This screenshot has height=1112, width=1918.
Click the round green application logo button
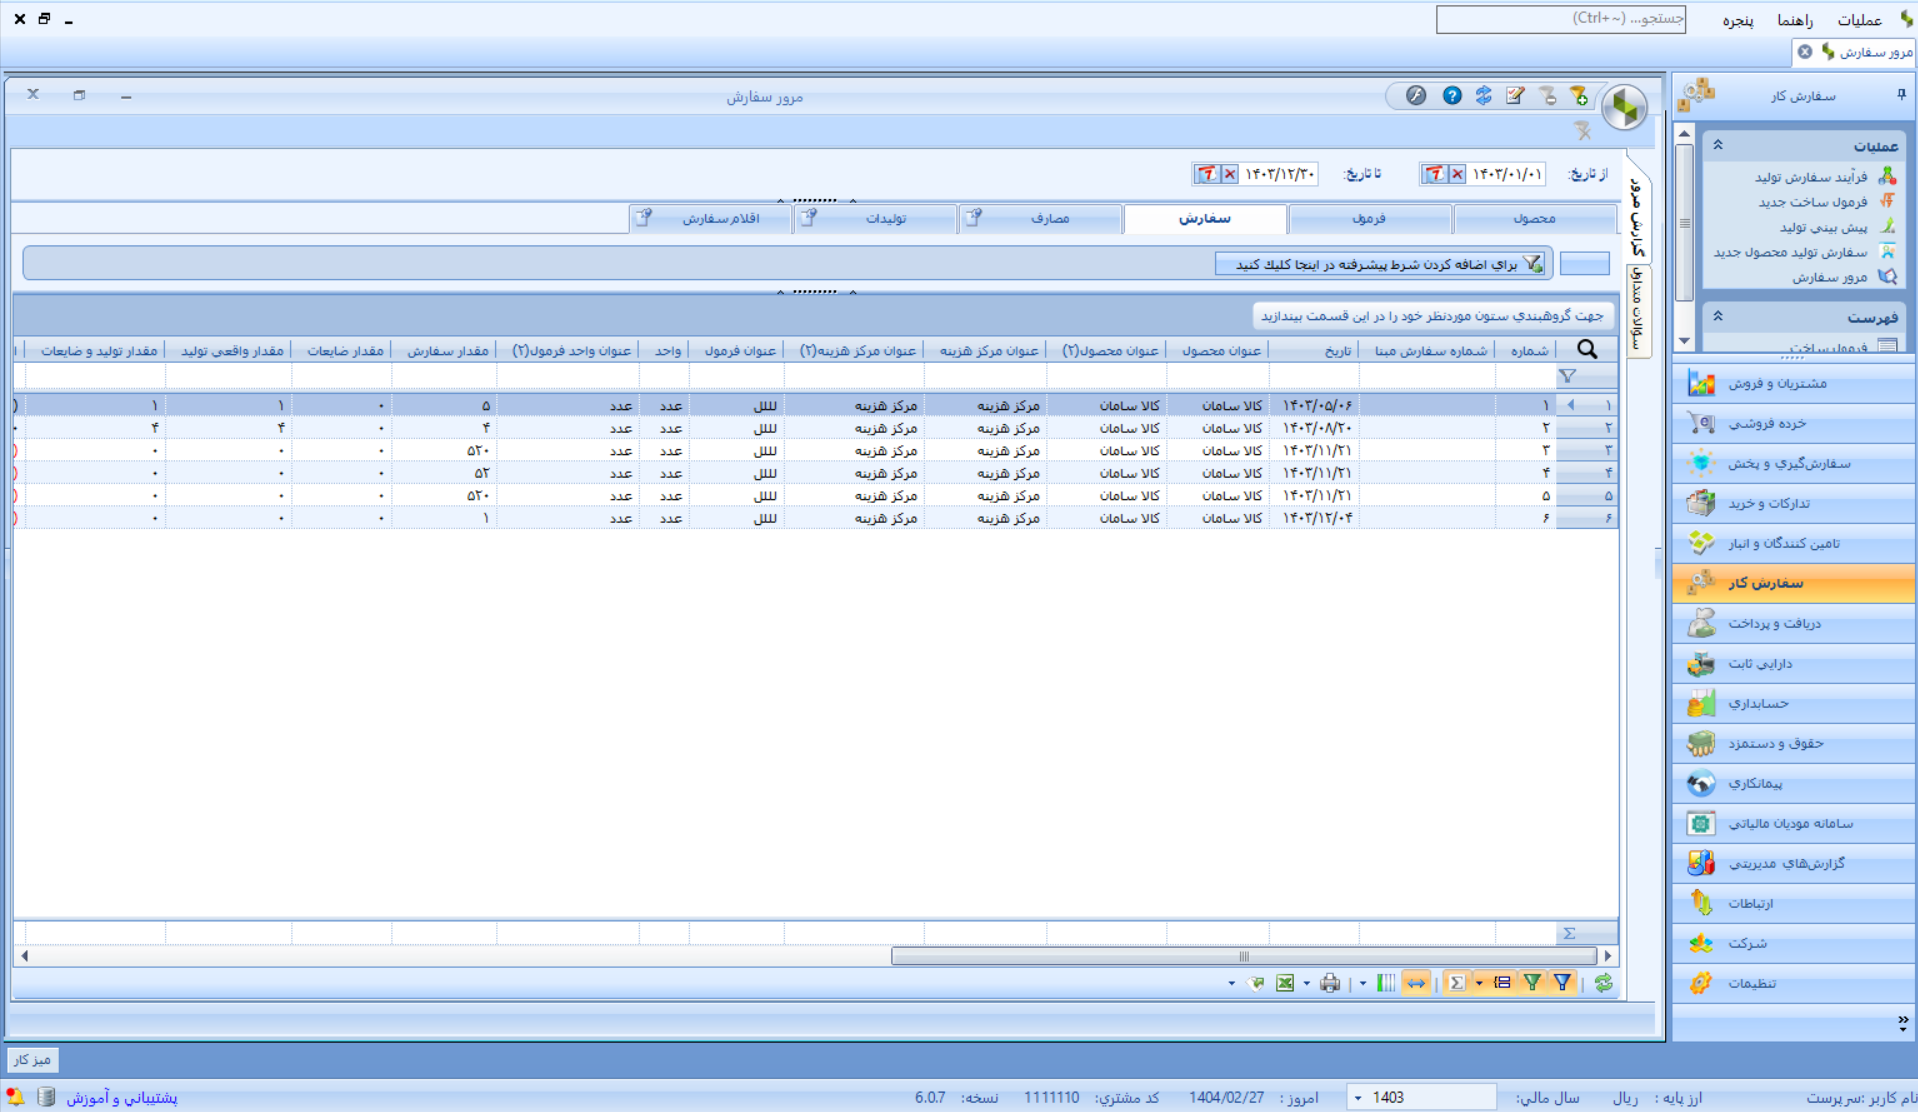point(1625,107)
